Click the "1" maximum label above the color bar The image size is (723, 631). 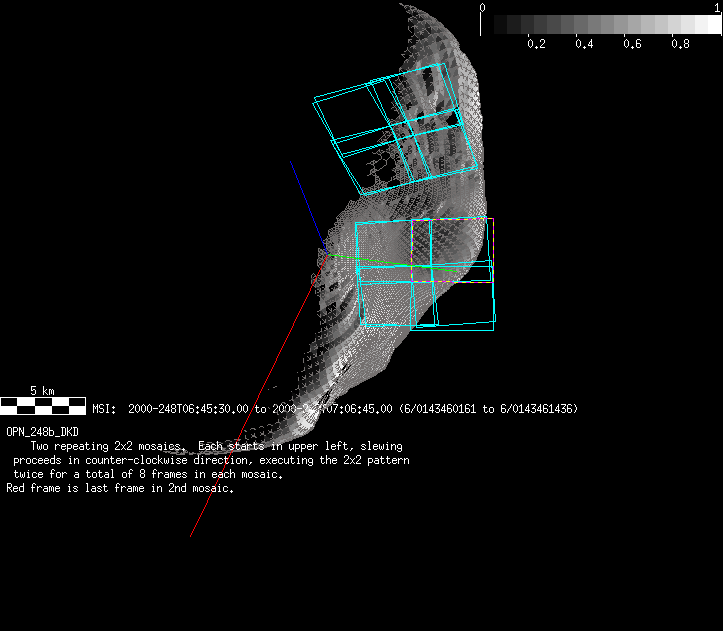point(717,7)
